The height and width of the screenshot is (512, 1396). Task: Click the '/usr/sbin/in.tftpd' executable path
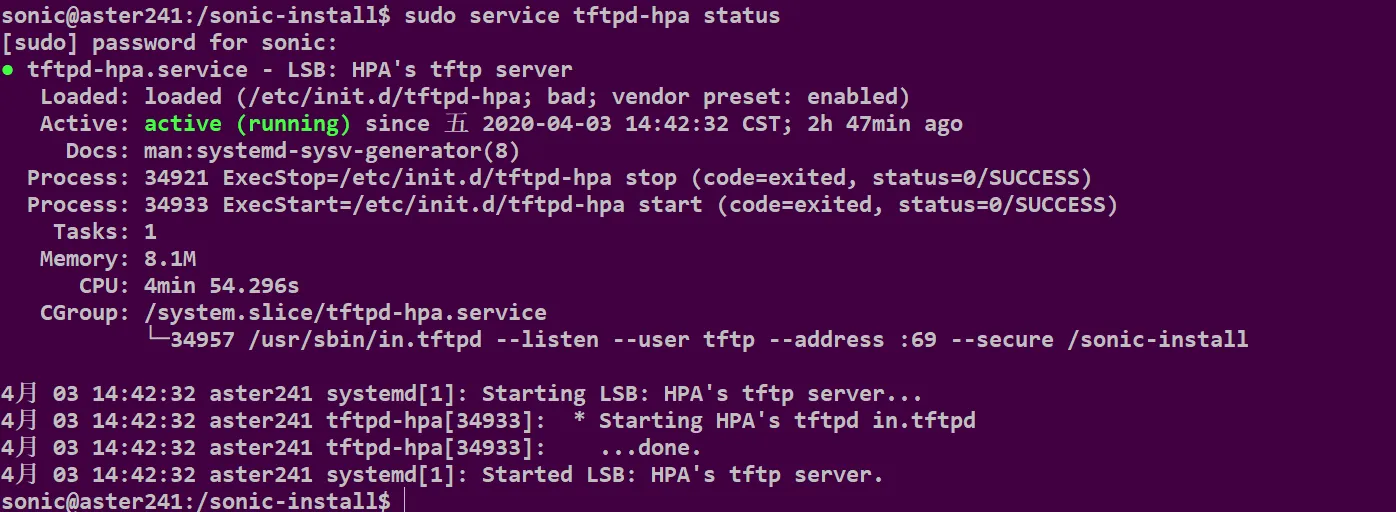pyautogui.click(x=365, y=340)
